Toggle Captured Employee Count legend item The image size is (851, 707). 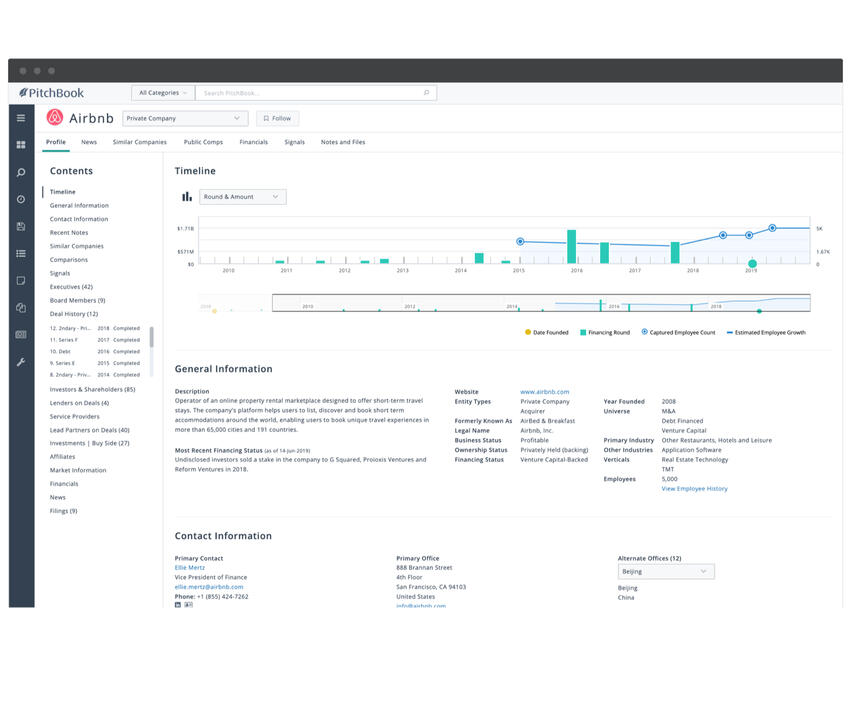(678, 332)
